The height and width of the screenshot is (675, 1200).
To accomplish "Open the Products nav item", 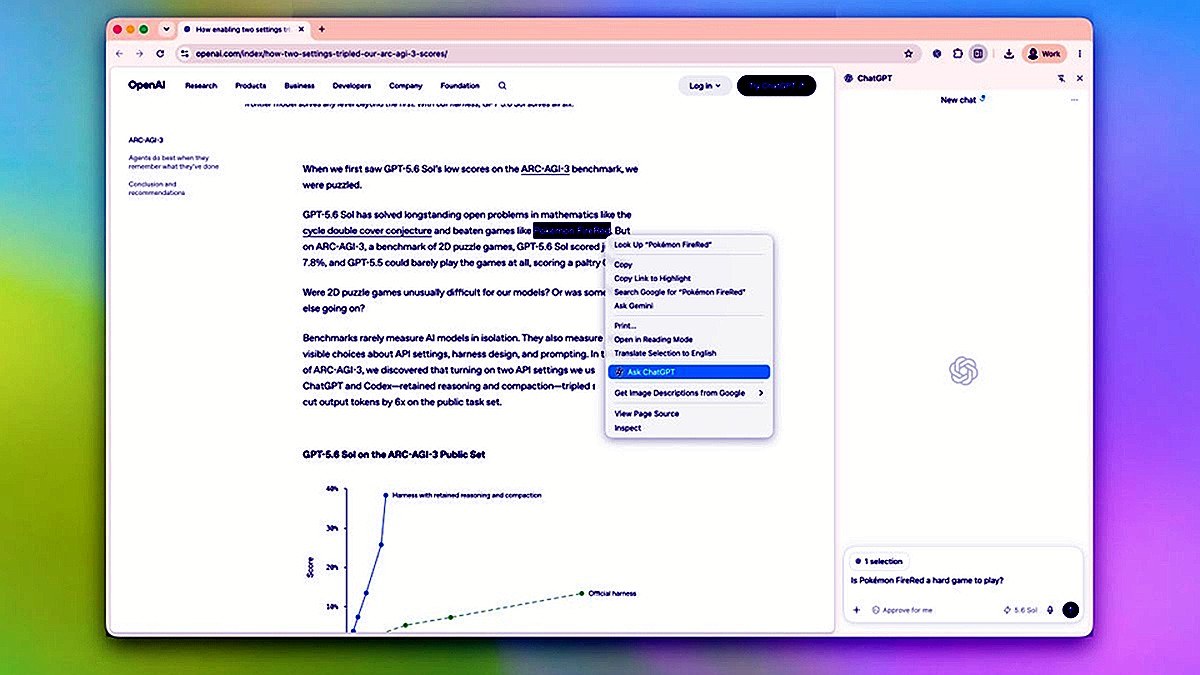I will (250, 86).
